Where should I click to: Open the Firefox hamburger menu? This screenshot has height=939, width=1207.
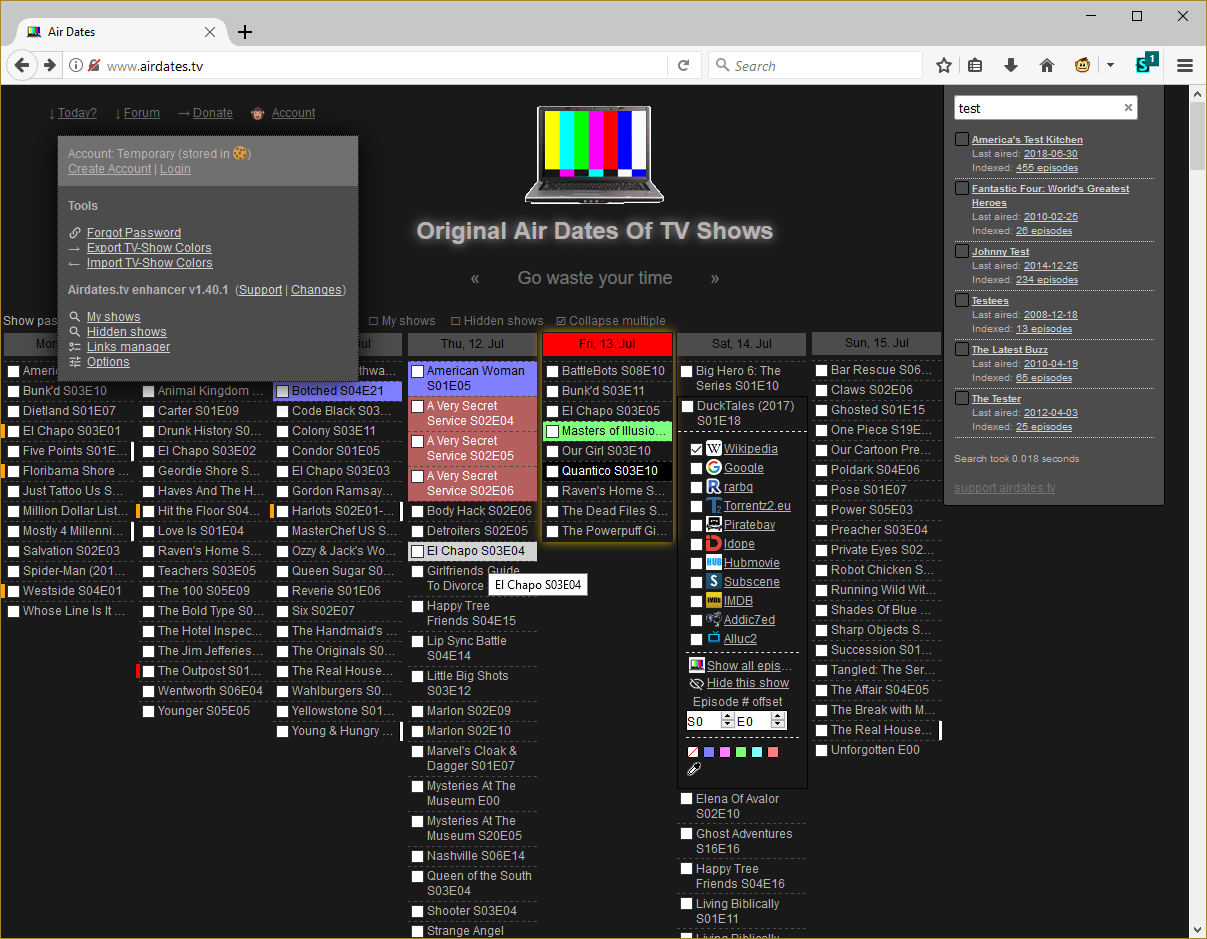[x=1185, y=66]
